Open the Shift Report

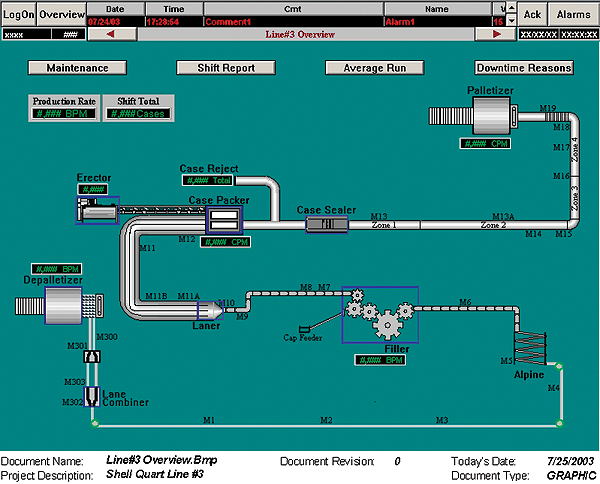coord(225,68)
